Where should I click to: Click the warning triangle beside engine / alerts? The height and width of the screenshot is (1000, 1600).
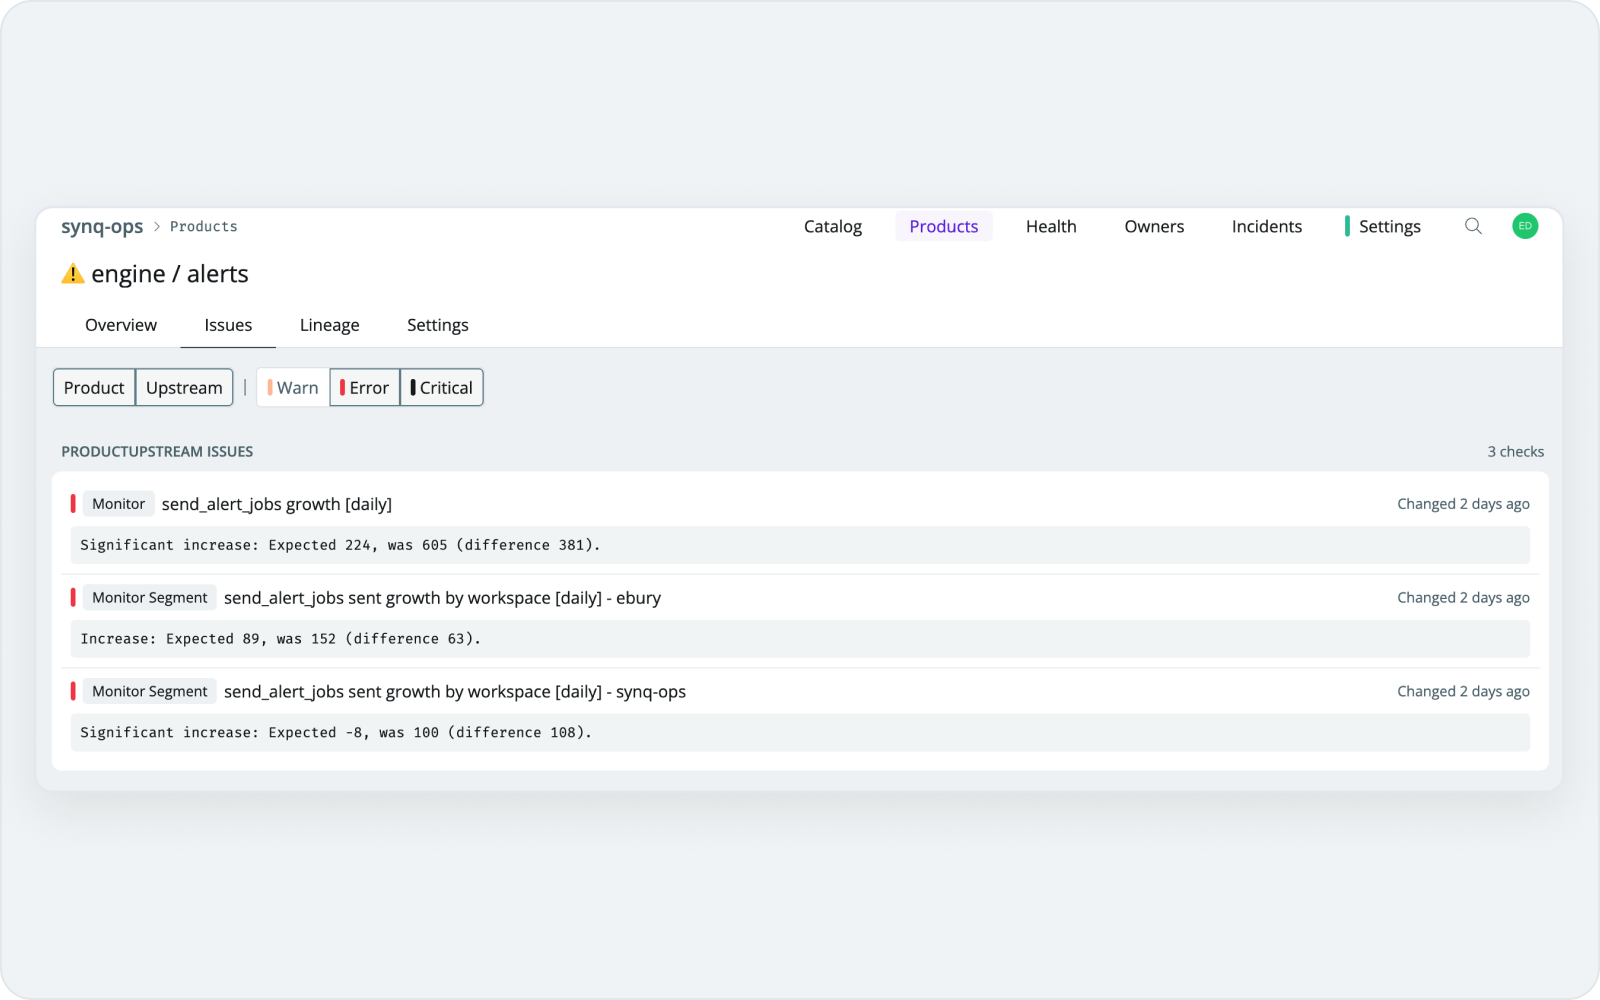tap(72, 272)
